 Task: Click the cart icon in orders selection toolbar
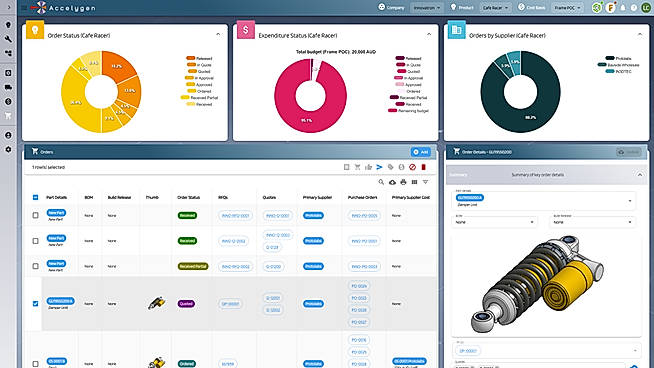pyautogui.click(x=357, y=167)
